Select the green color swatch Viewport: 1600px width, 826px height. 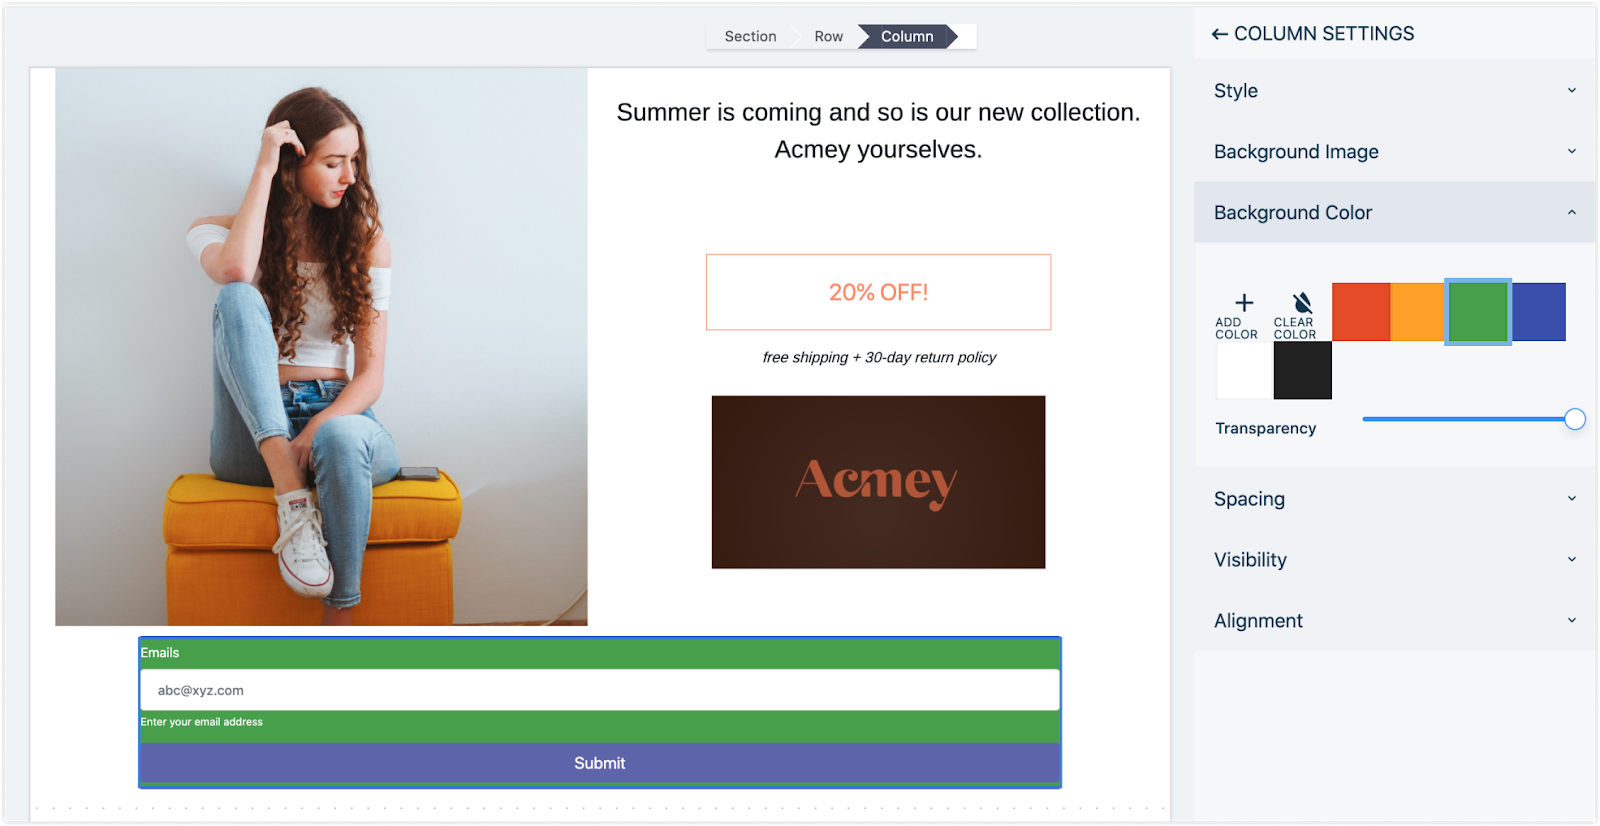coord(1478,312)
